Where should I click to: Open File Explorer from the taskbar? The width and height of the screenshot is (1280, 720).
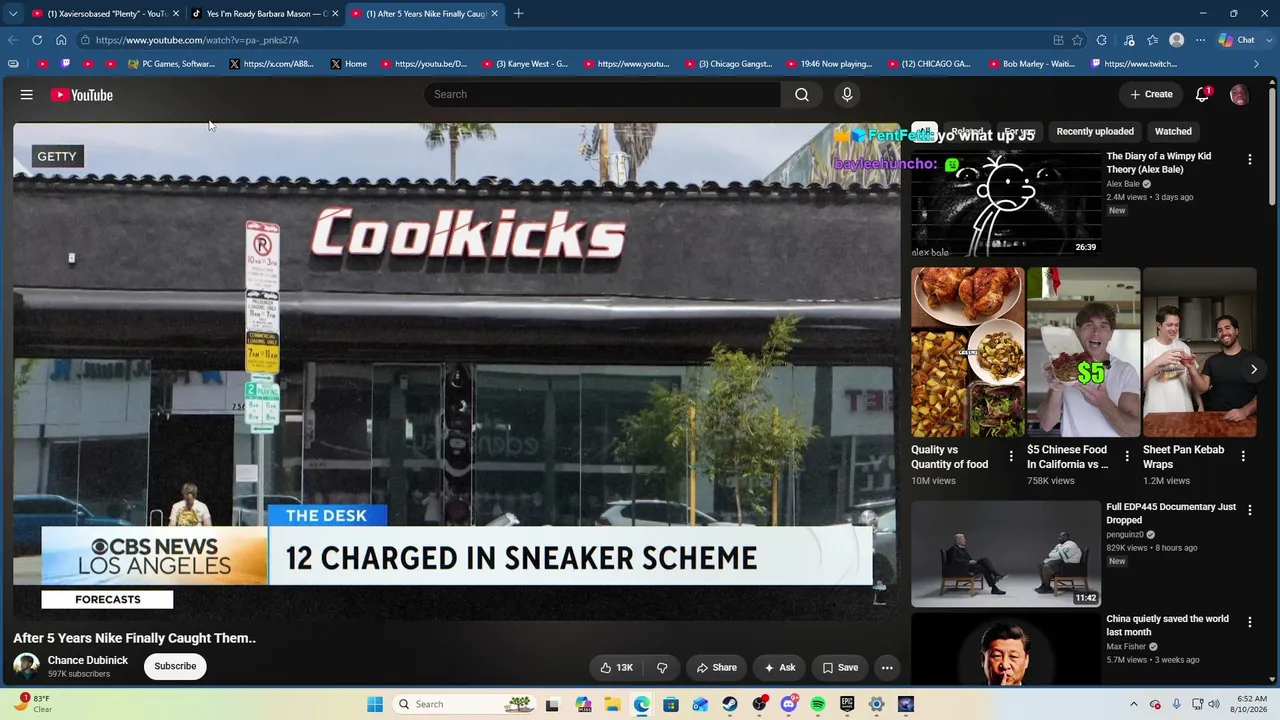[x=612, y=704]
